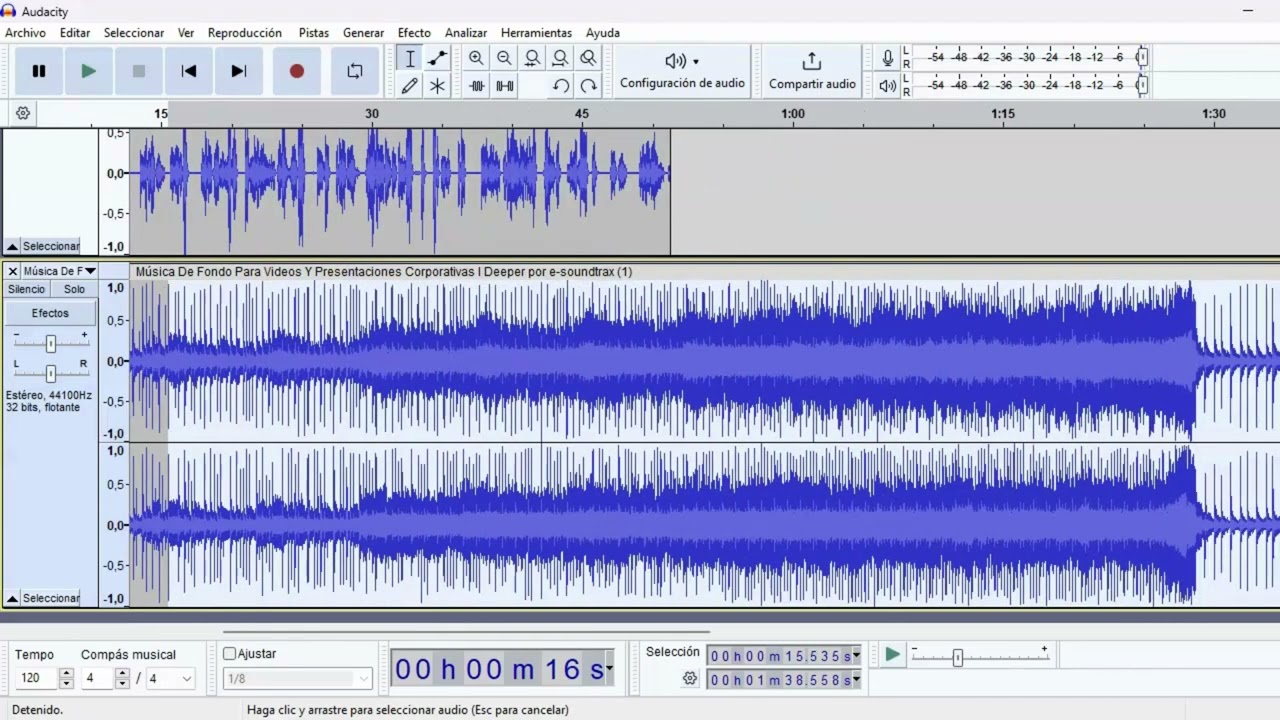Viewport: 1280px width, 720px height.
Task: Open Música De F track dropdown menu
Action: 59,271
